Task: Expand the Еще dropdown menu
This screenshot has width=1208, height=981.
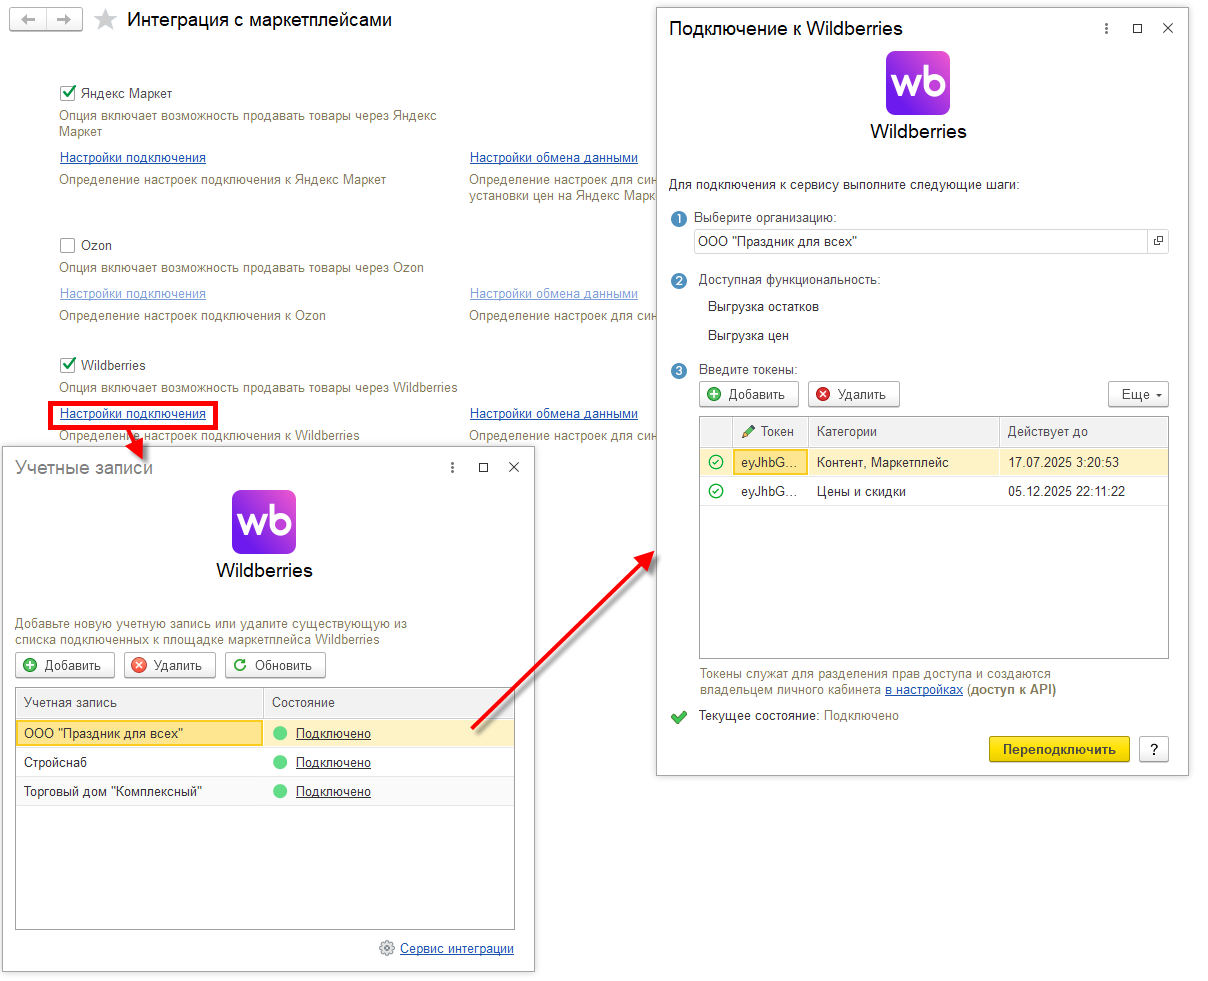Action: coord(1138,394)
